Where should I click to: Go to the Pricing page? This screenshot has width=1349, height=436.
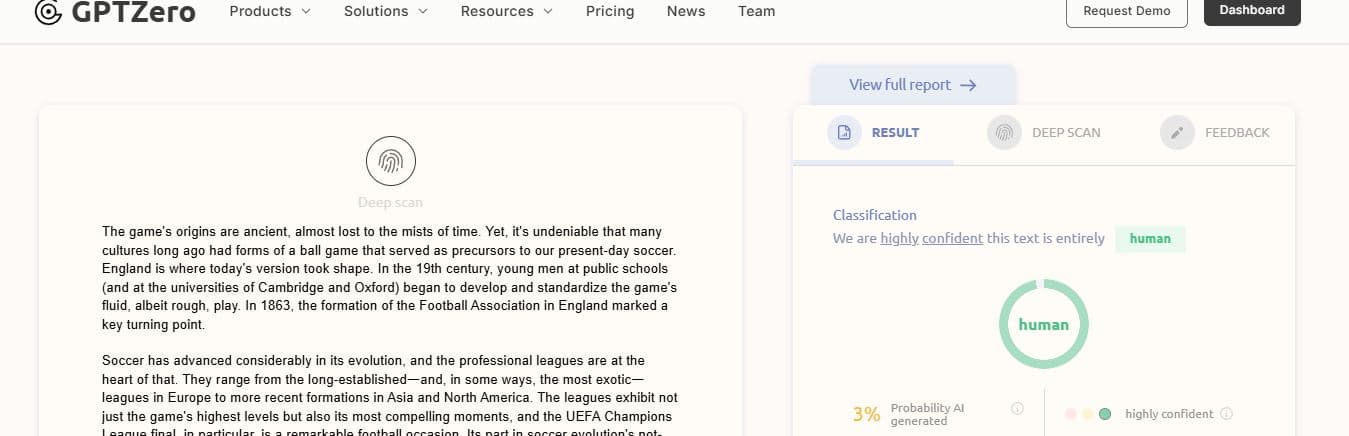click(610, 11)
